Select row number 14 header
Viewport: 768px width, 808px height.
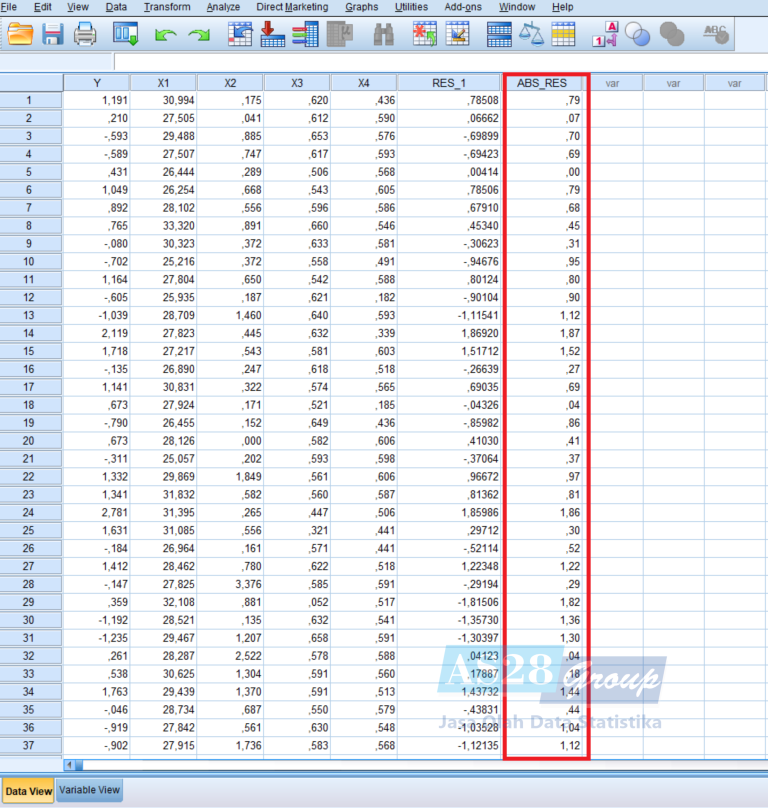point(29,334)
